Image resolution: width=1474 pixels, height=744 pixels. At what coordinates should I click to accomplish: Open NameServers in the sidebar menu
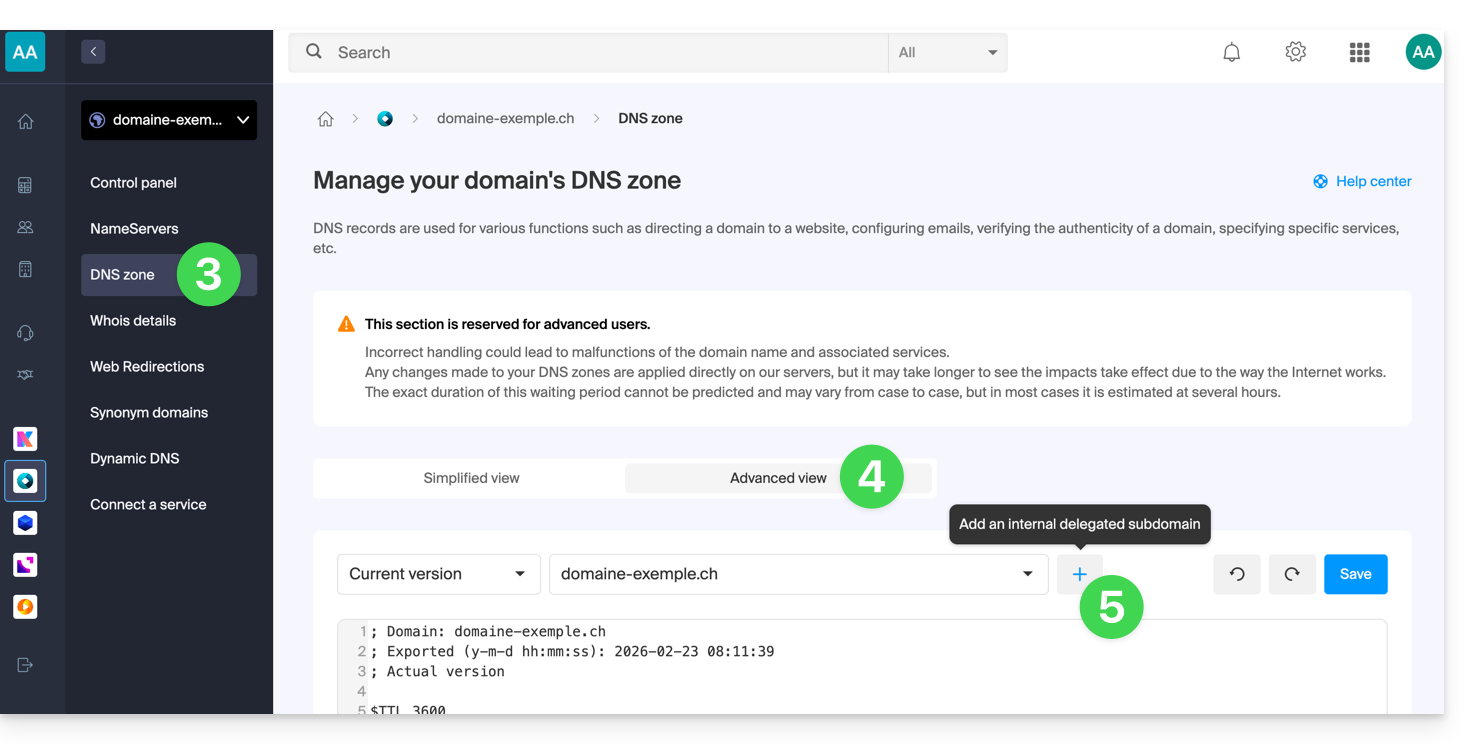134,228
